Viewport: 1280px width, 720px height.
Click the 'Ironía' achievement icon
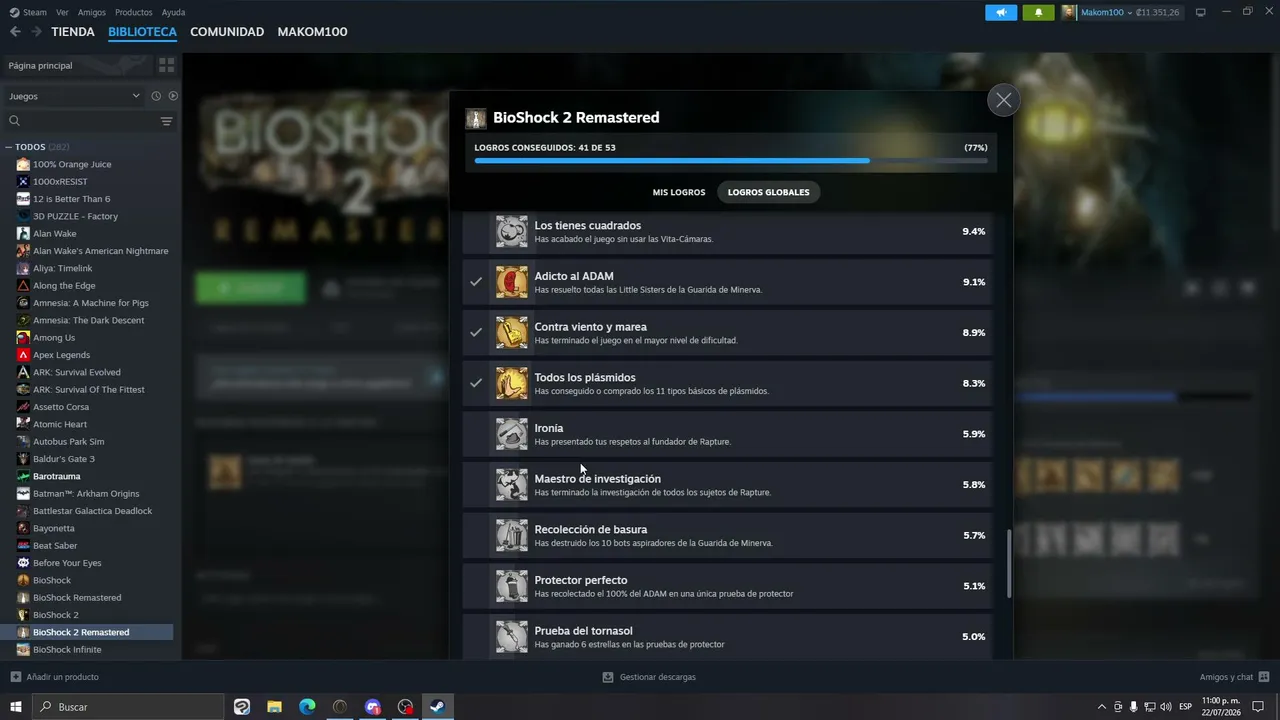pos(511,434)
